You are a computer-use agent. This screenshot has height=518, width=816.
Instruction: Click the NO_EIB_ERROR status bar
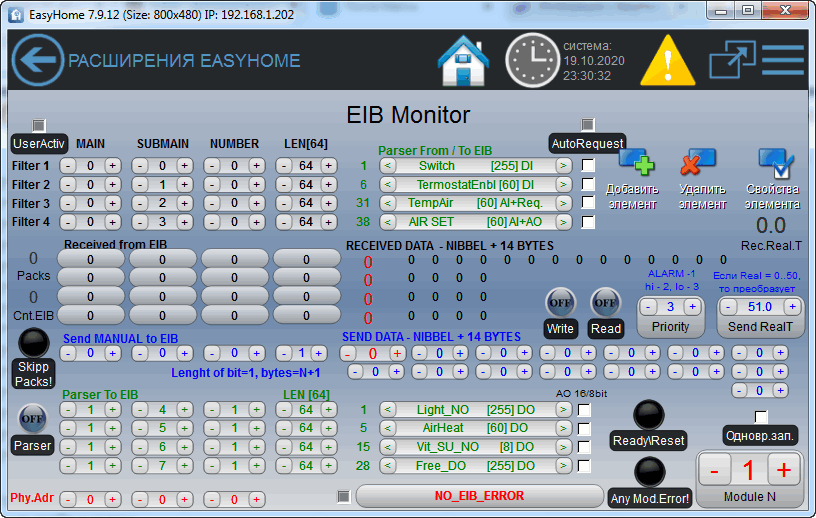tap(478, 496)
